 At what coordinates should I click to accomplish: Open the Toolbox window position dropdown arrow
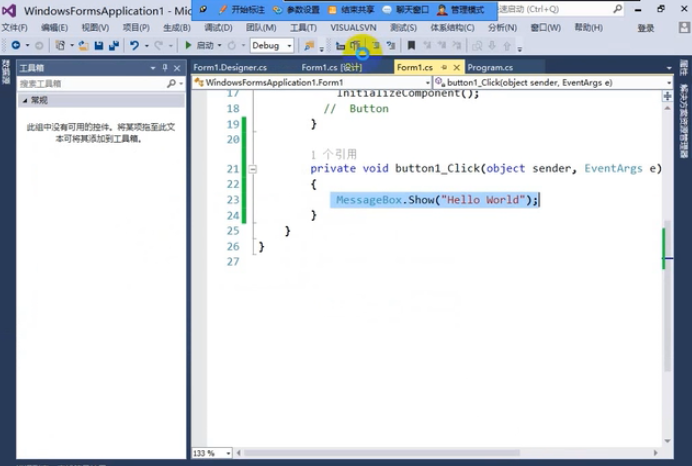[x=153, y=68]
